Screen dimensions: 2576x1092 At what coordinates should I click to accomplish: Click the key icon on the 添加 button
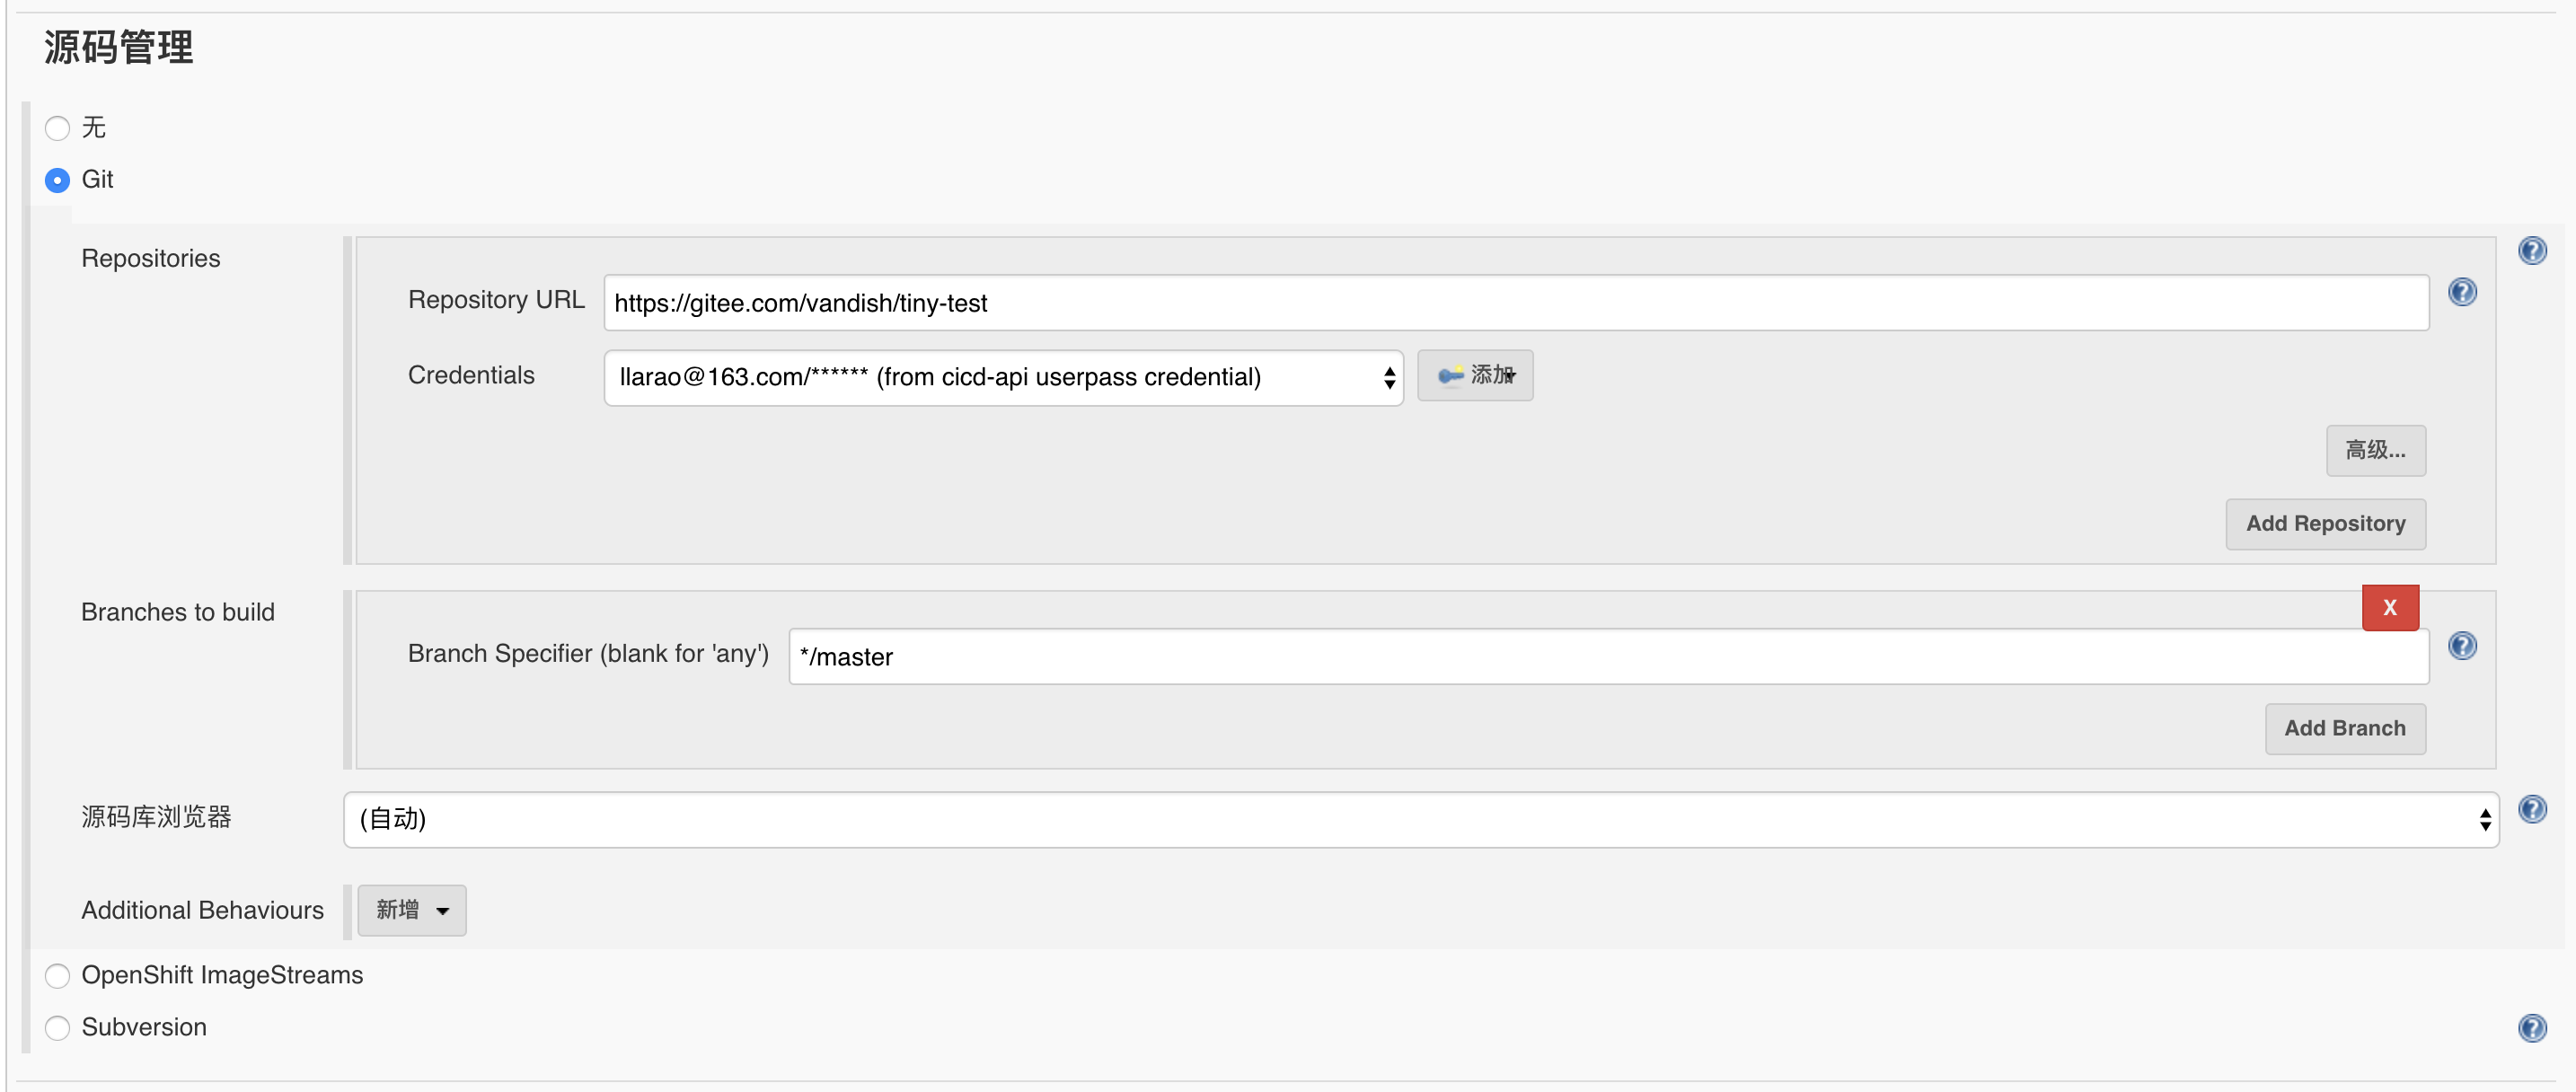(1450, 376)
